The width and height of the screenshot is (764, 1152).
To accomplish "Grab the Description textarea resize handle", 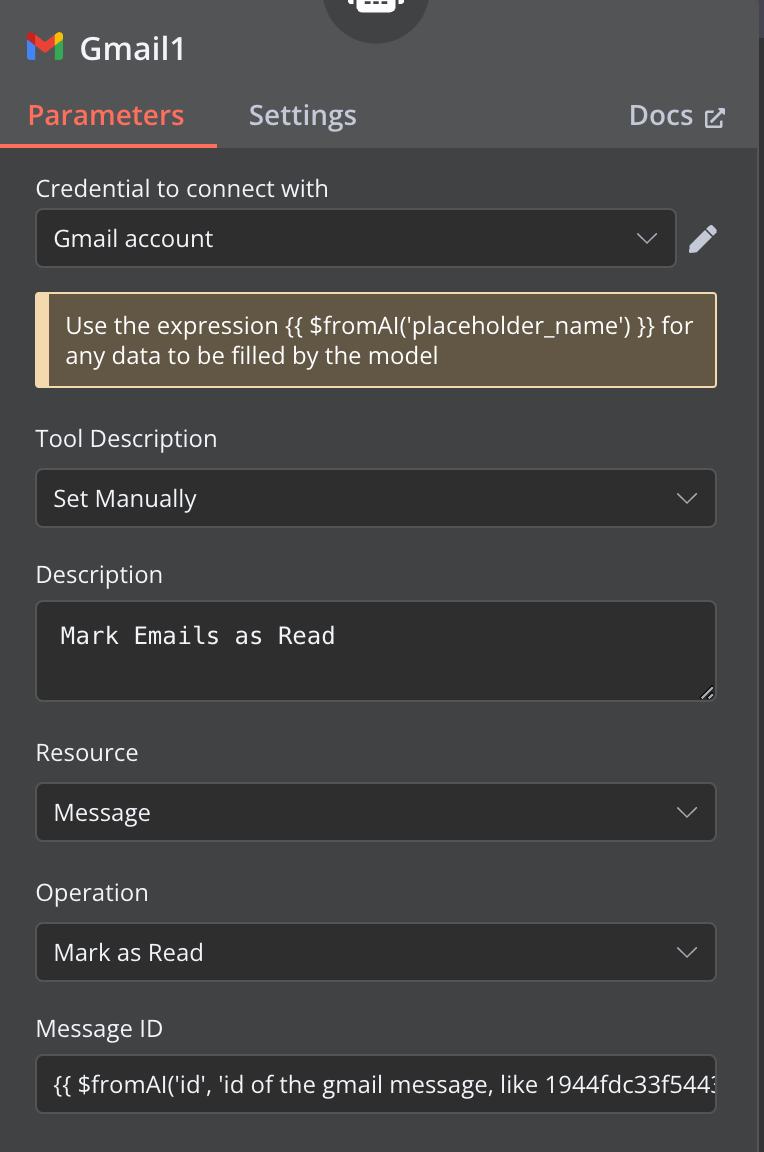I will tap(707, 692).
